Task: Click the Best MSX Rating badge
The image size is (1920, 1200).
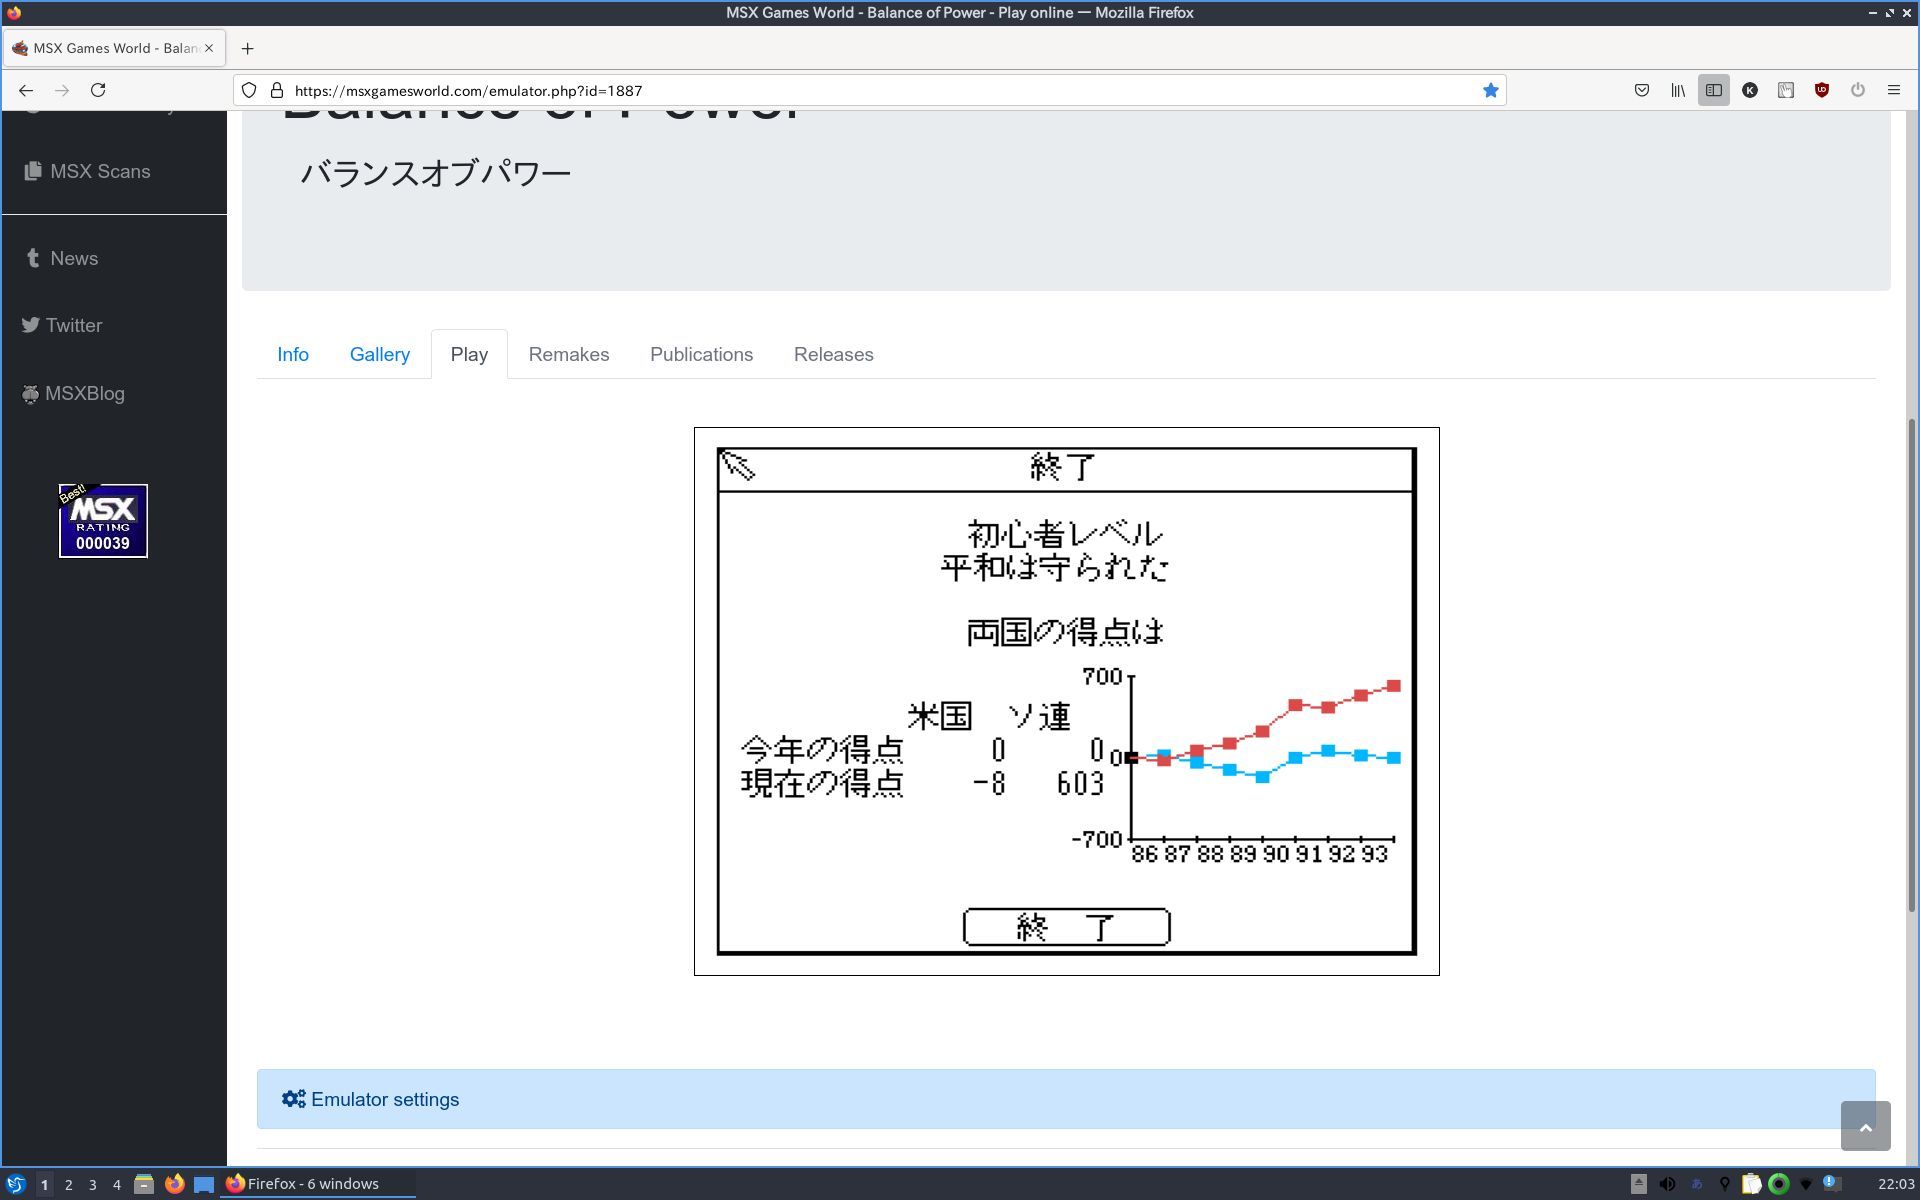Action: (x=103, y=521)
